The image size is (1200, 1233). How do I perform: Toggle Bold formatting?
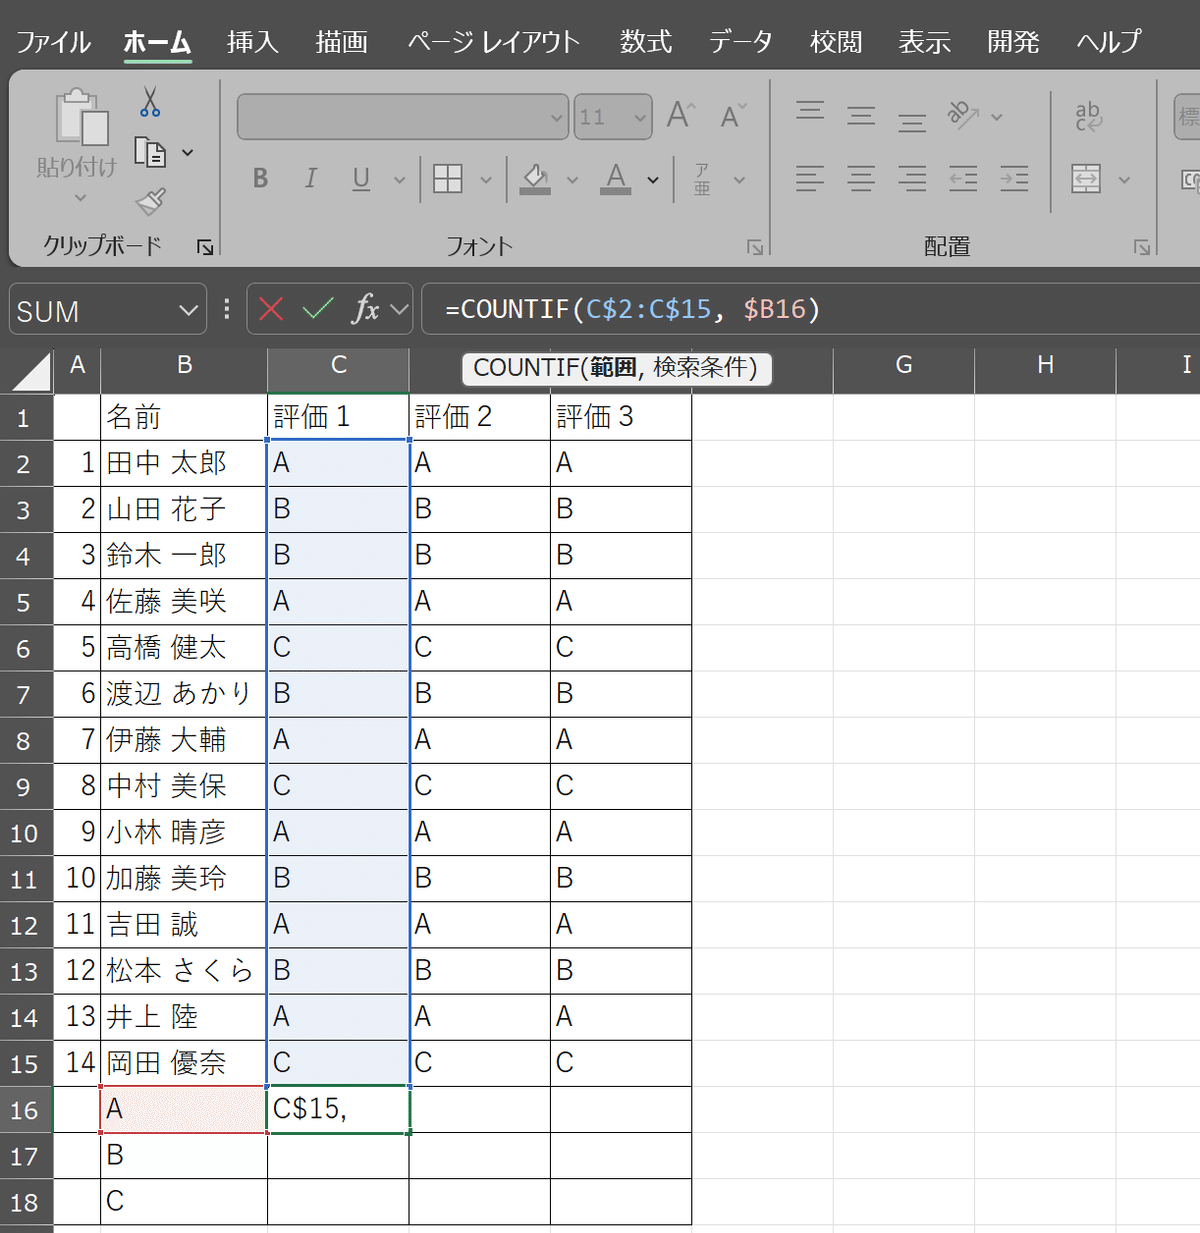pyautogui.click(x=261, y=178)
